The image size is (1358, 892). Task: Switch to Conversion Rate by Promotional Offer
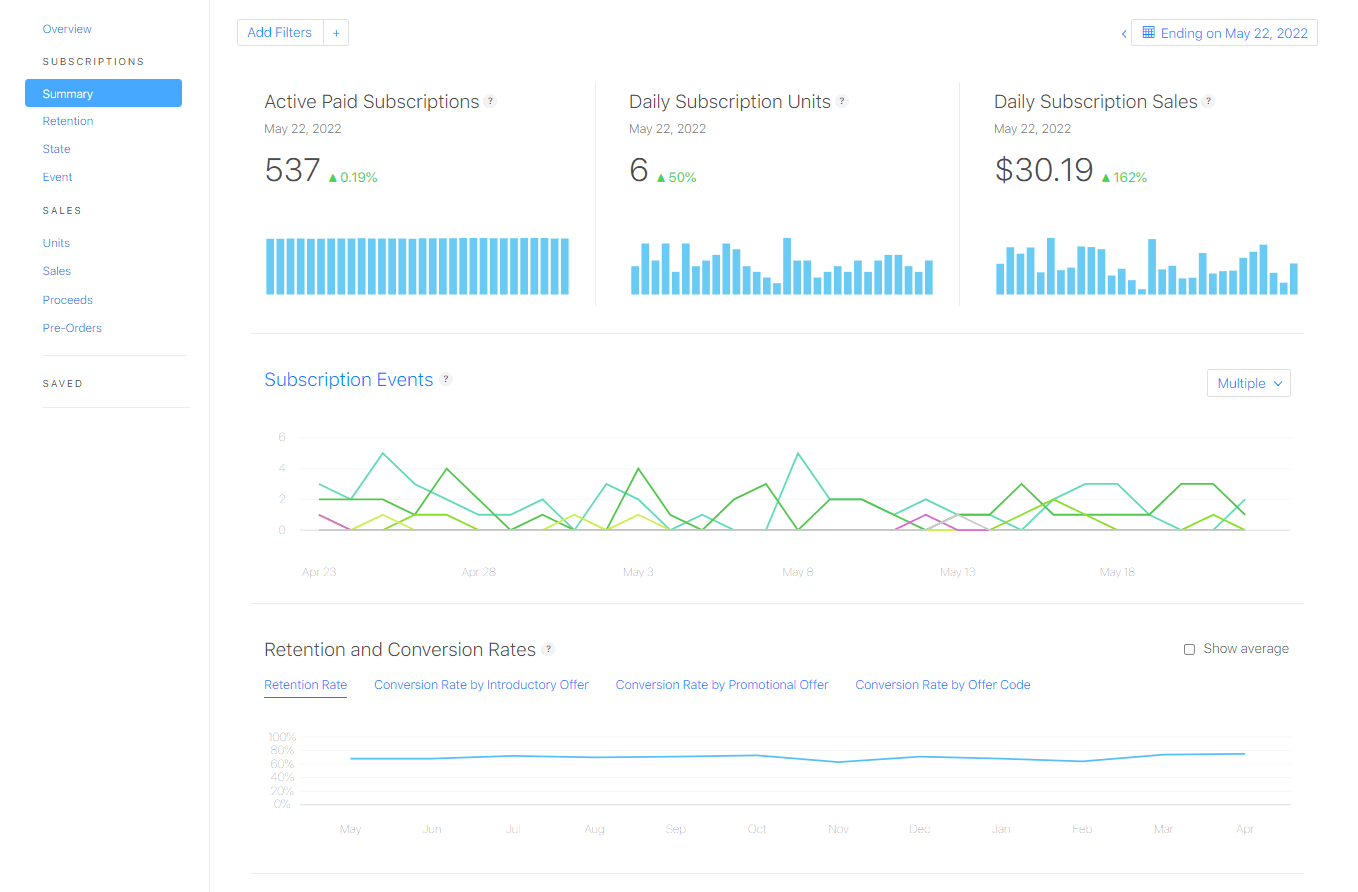coord(721,684)
